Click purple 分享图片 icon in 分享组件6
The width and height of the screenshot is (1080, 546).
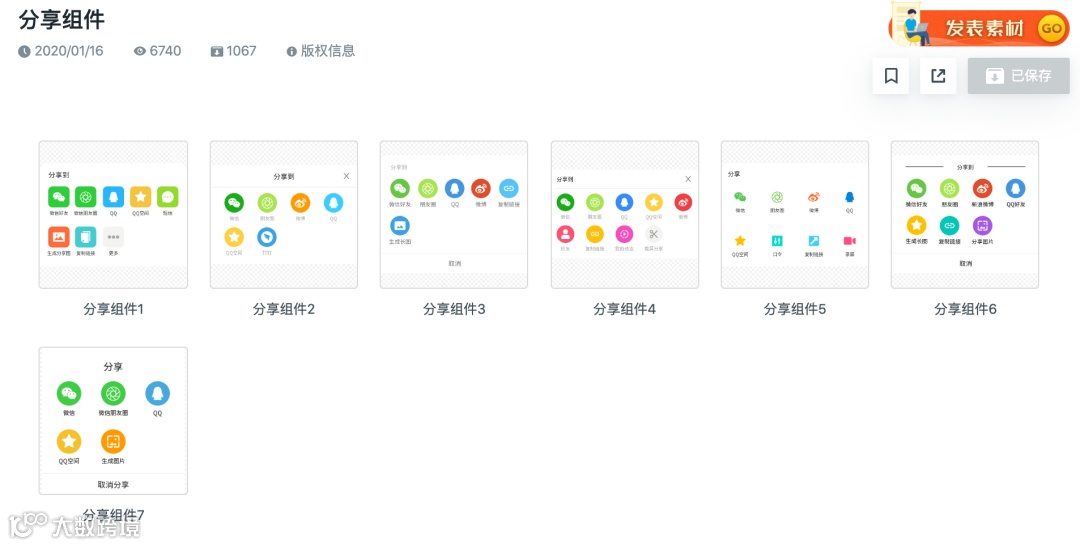pos(982,225)
